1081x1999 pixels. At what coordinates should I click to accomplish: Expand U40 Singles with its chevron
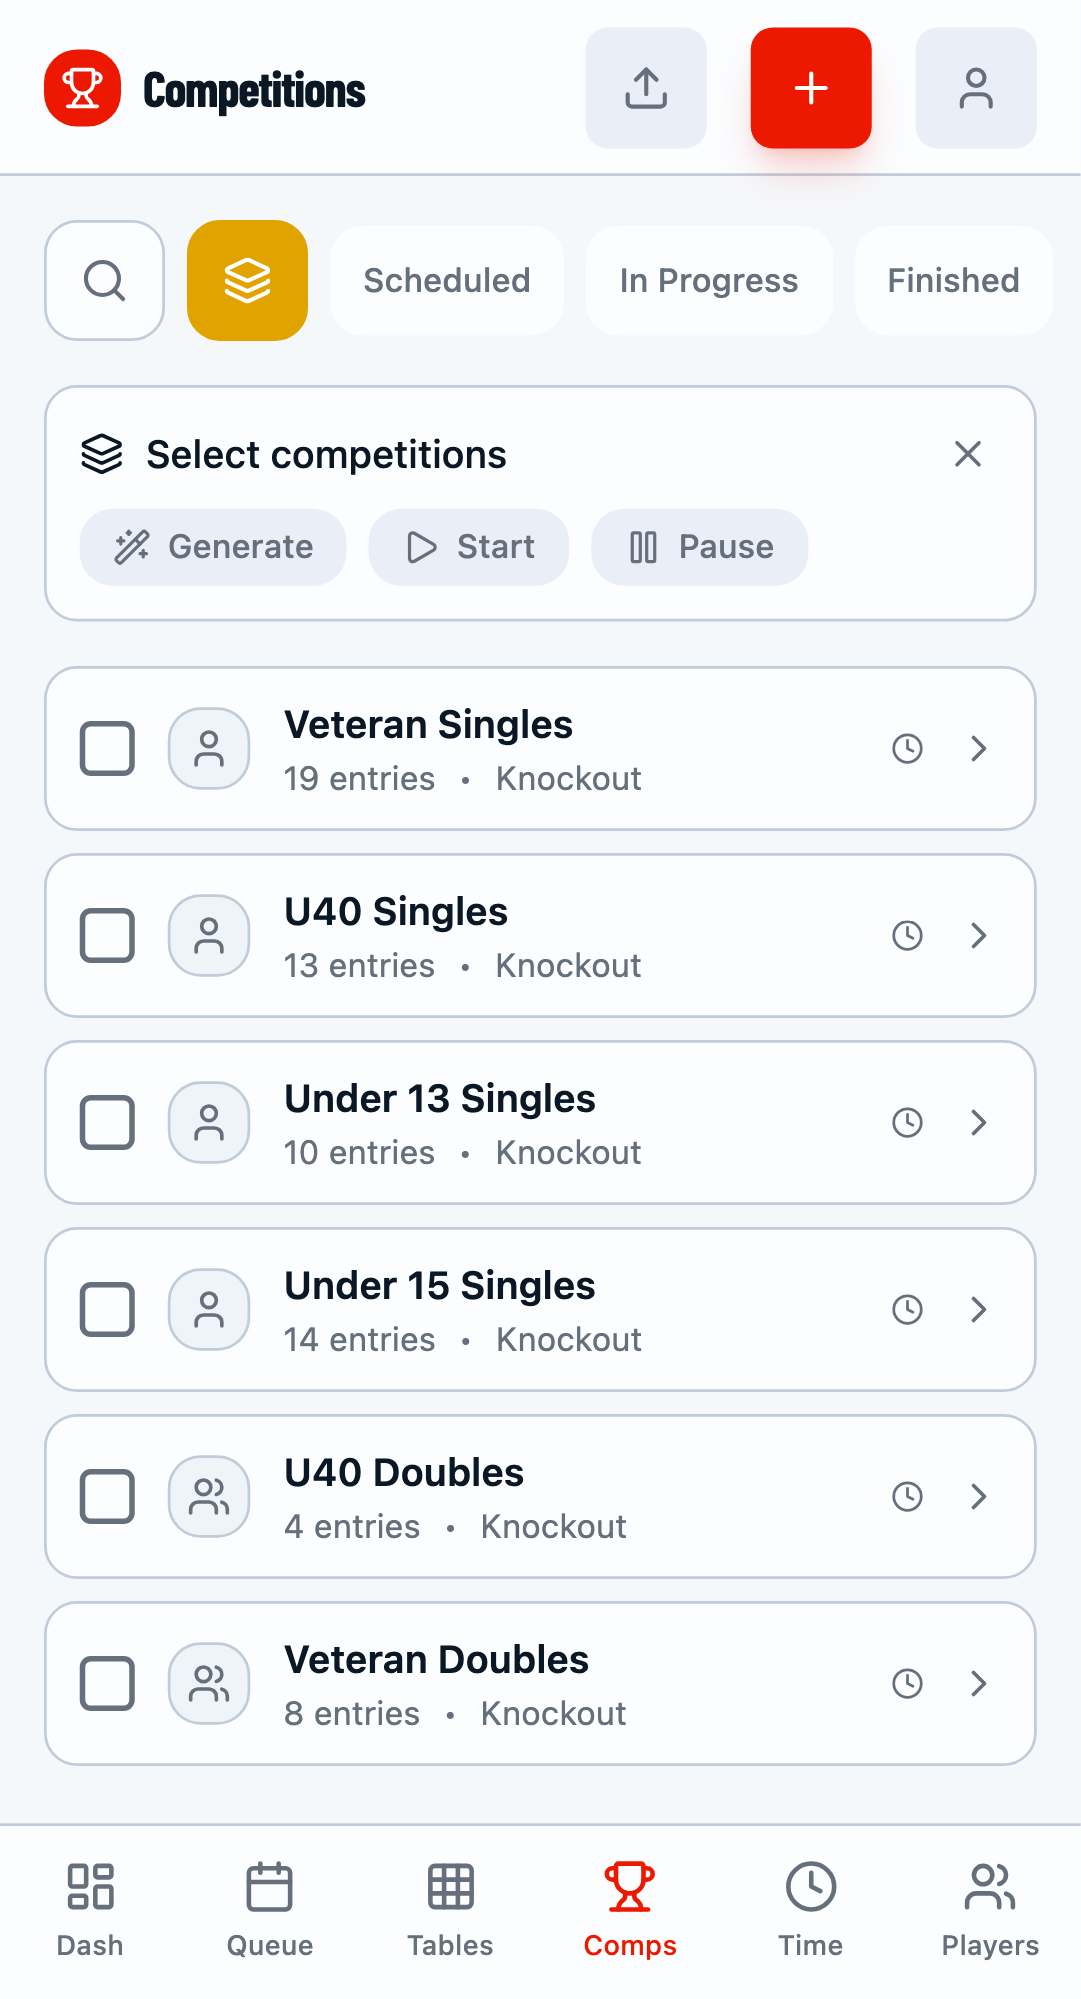979,935
